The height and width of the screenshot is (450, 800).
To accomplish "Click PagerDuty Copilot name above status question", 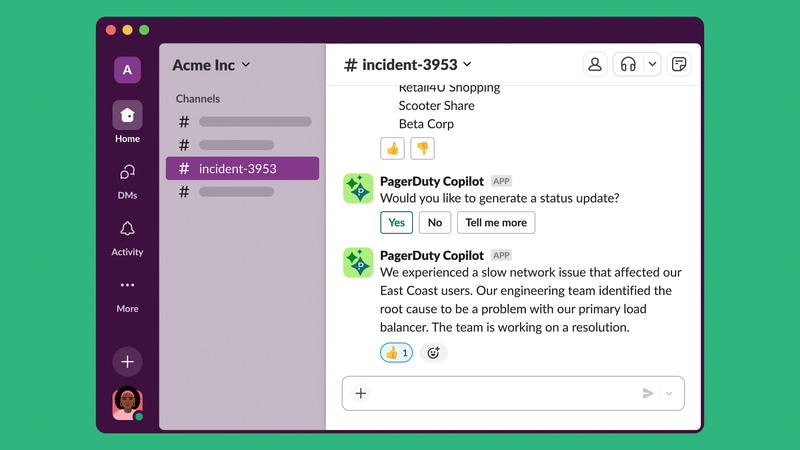I will 432,181.
